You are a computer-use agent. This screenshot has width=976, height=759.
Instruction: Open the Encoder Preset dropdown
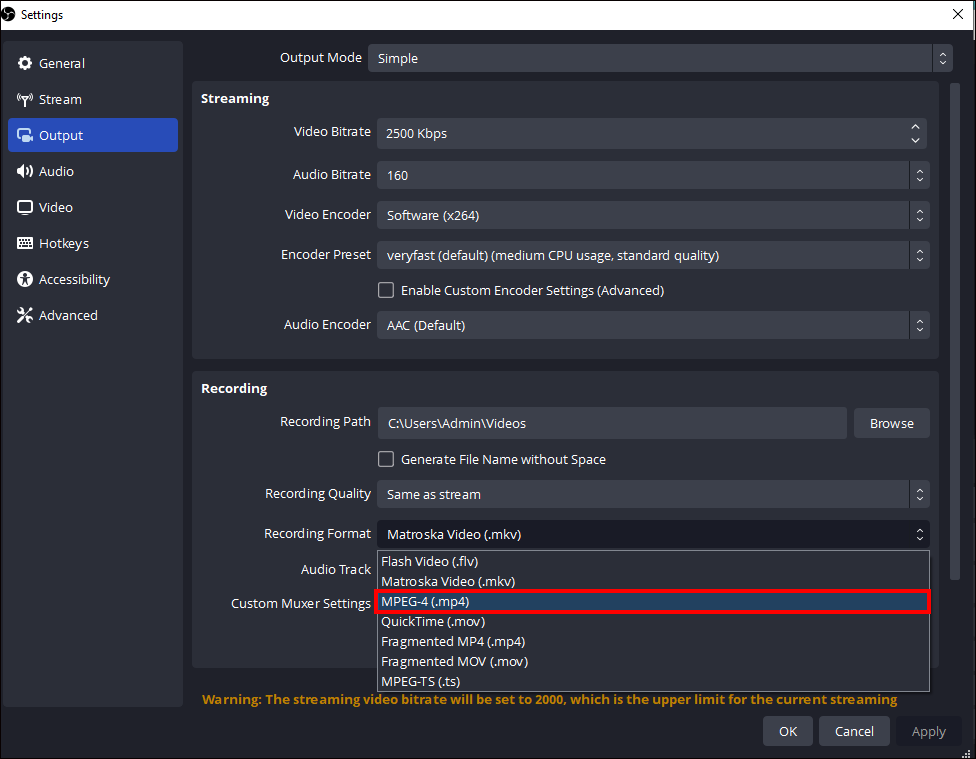point(652,255)
